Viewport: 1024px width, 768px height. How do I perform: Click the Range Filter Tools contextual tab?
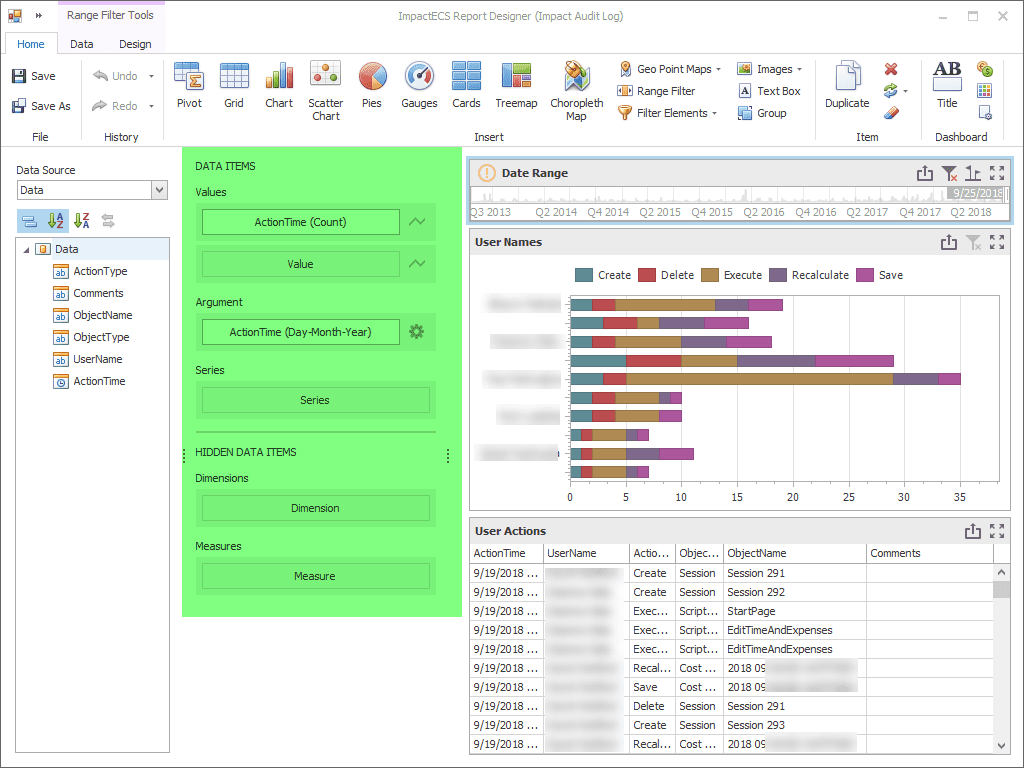click(x=110, y=15)
